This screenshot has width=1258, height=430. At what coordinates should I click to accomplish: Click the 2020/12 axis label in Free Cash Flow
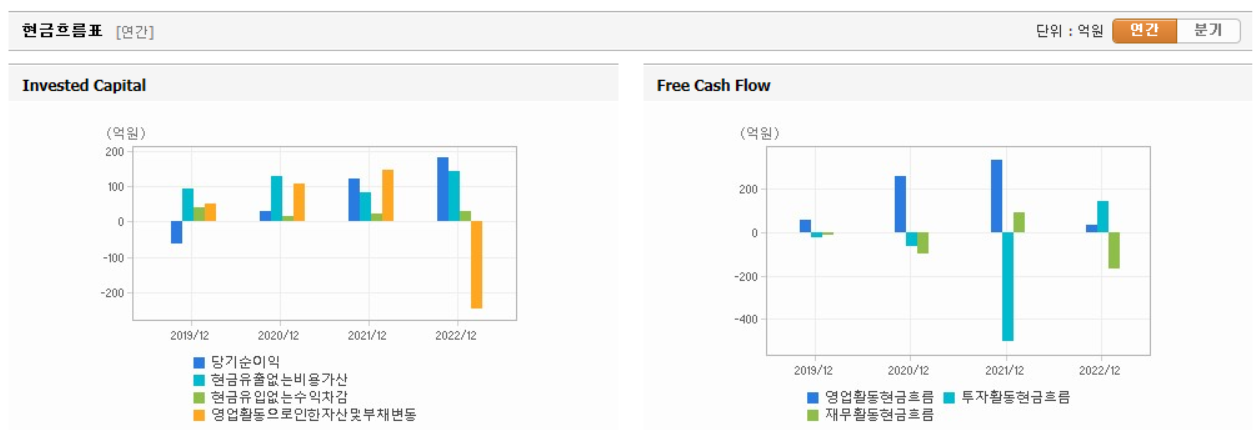point(910,369)
